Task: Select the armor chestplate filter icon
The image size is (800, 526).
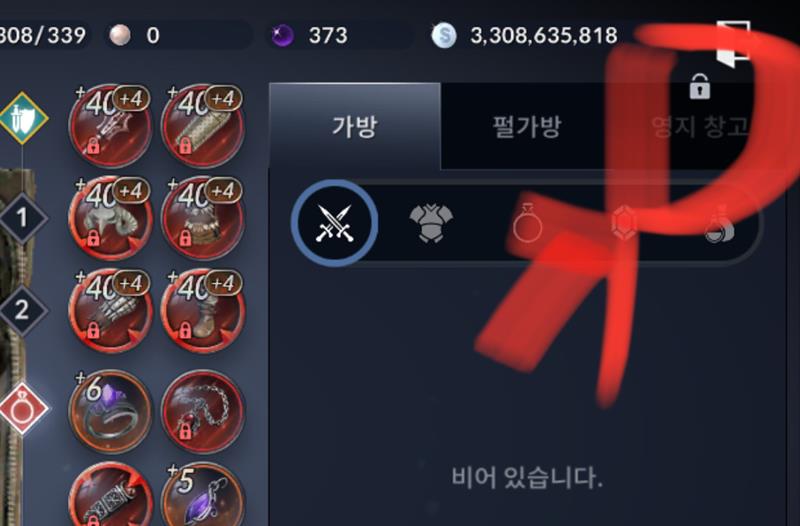Action: [431, 223]
